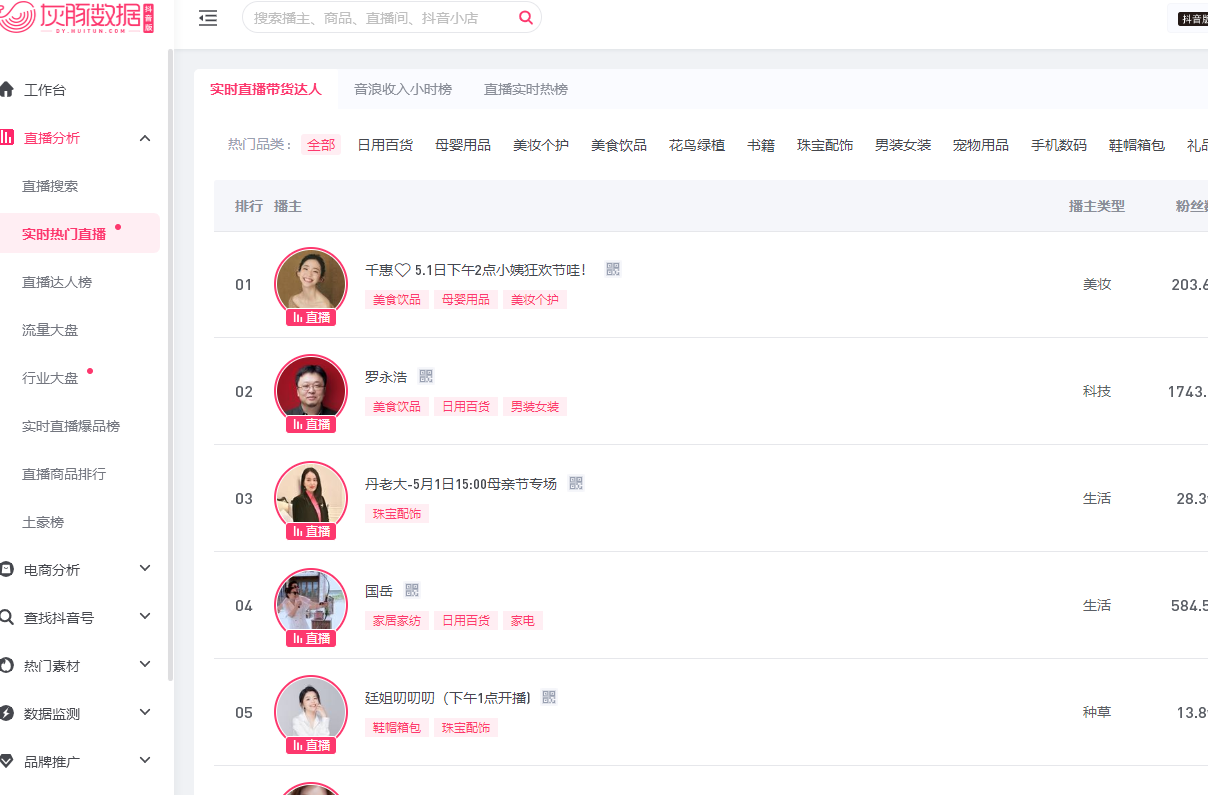The image size is (1208, 795).
Task: Click 国岳 streamer avatar
Action: [311, 603]
